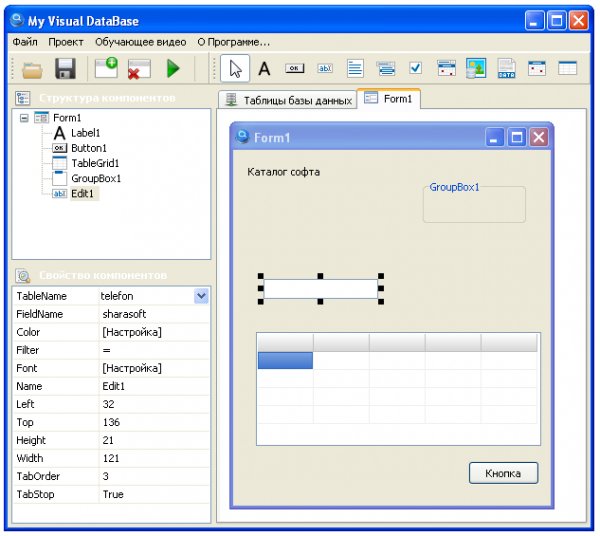Collapse the Form1 tree node
The height and width of the screenshot is (536, 600).
pos(24,118)
